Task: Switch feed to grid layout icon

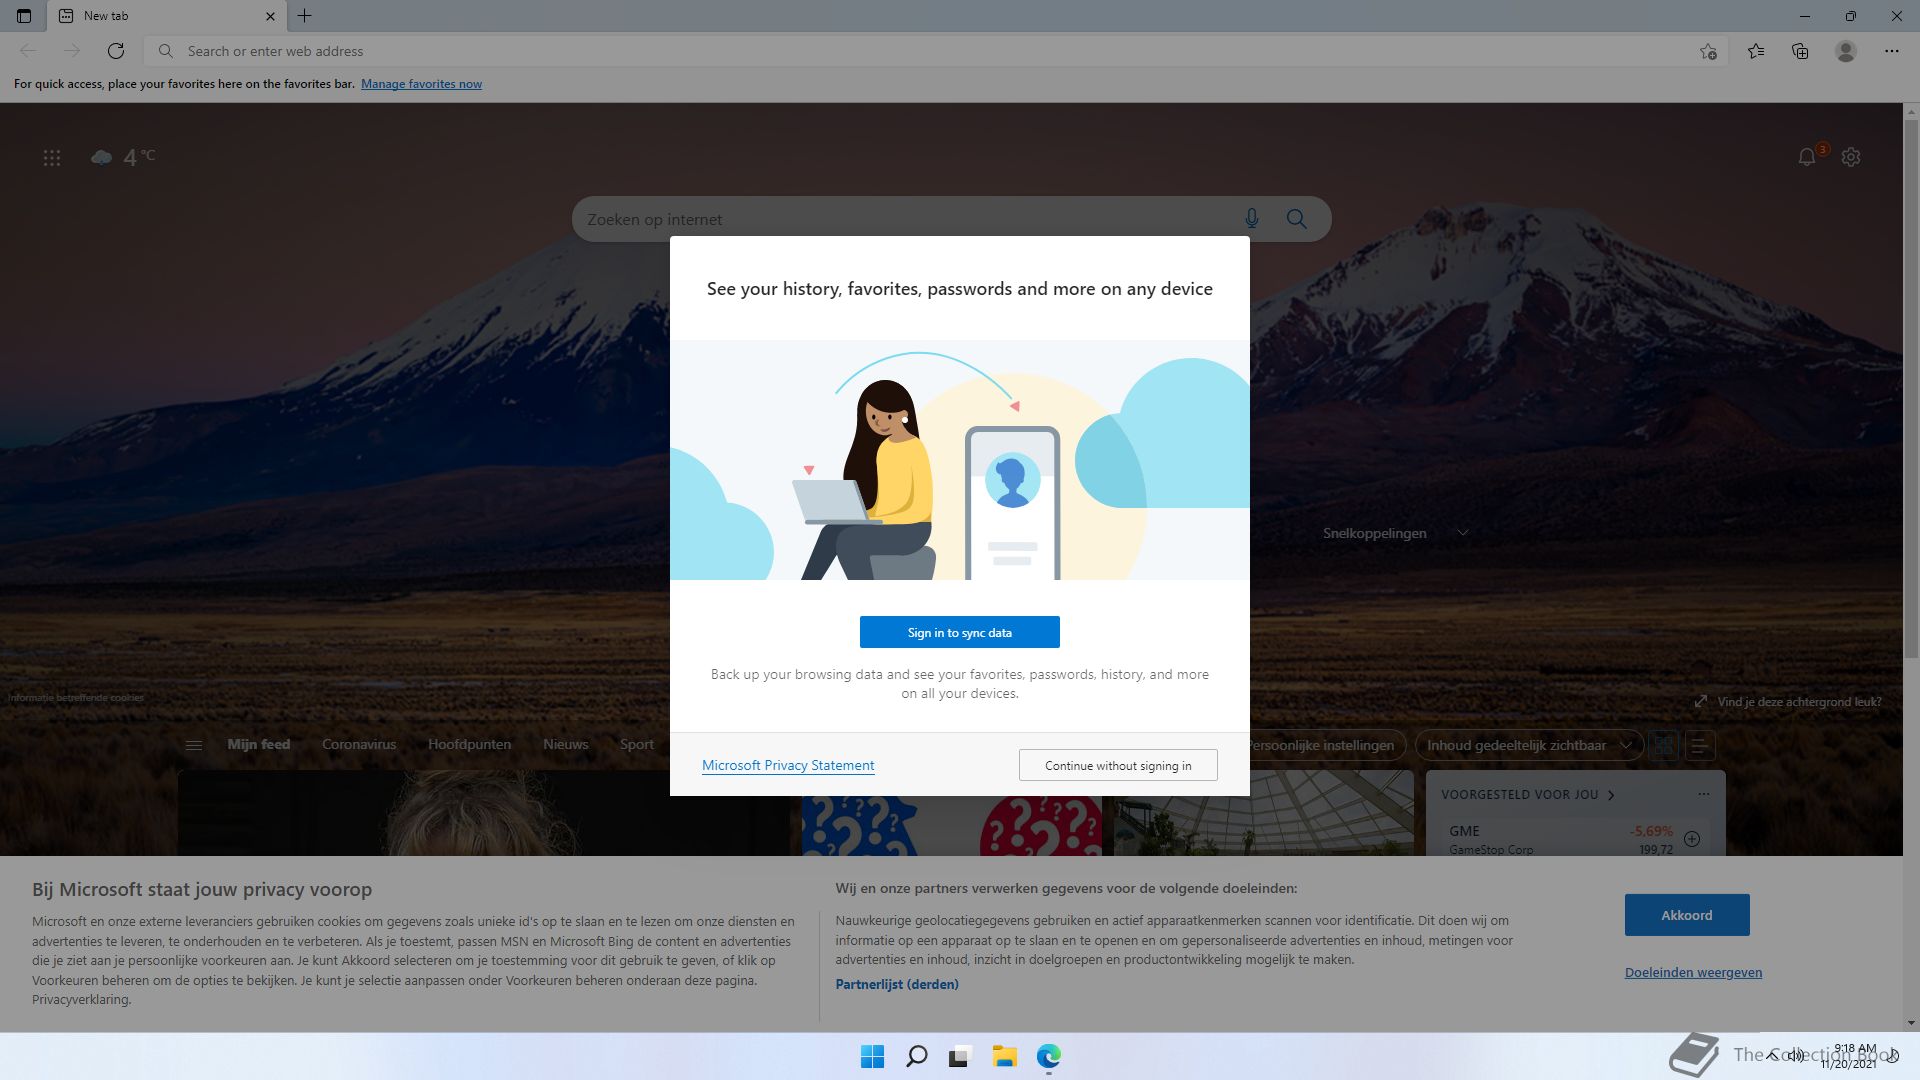Action: click(x=1664, y=745)
